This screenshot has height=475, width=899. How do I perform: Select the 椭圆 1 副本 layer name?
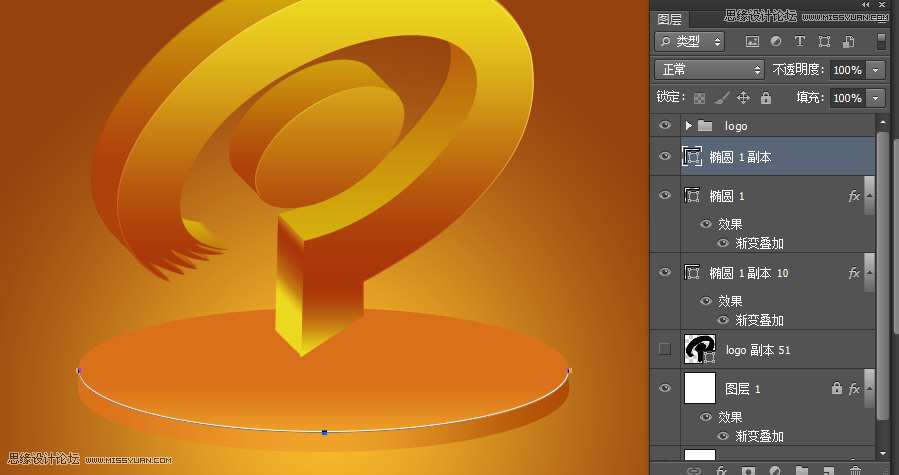pos(740,157)
